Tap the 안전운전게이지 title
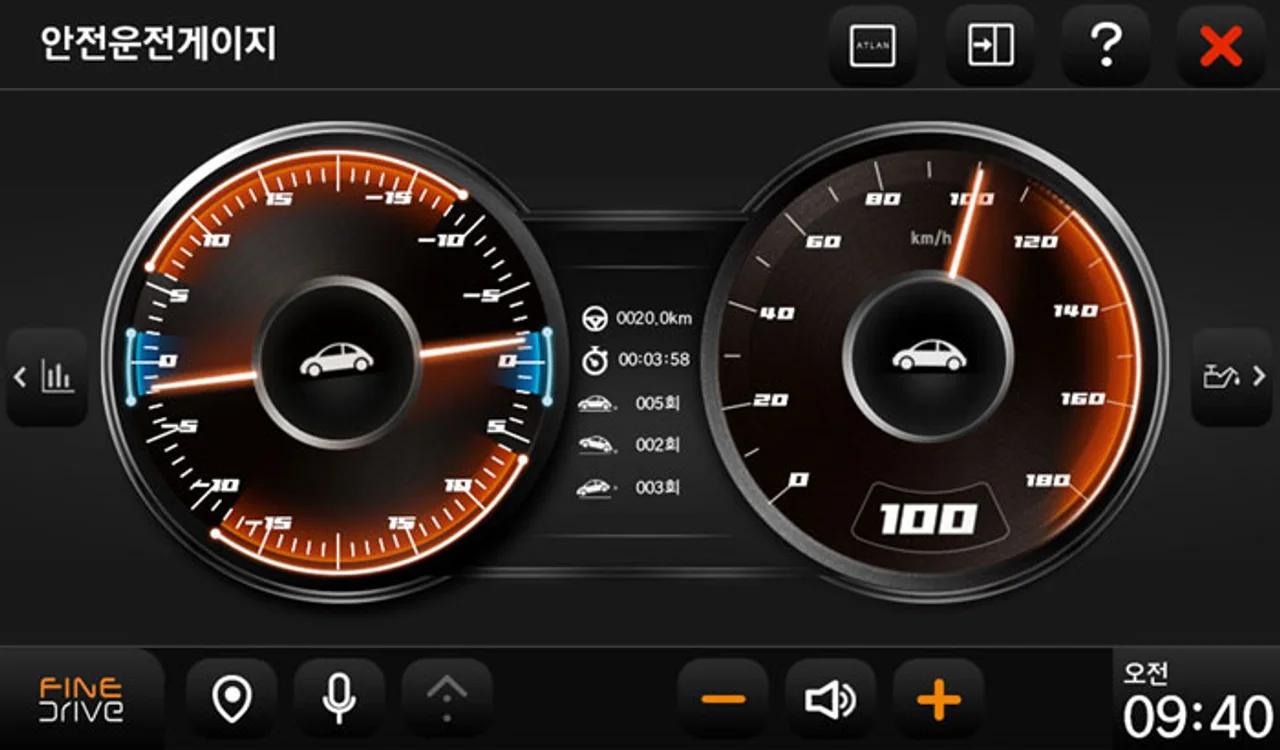Screen dimensions: 1280x750 point(158,44)
